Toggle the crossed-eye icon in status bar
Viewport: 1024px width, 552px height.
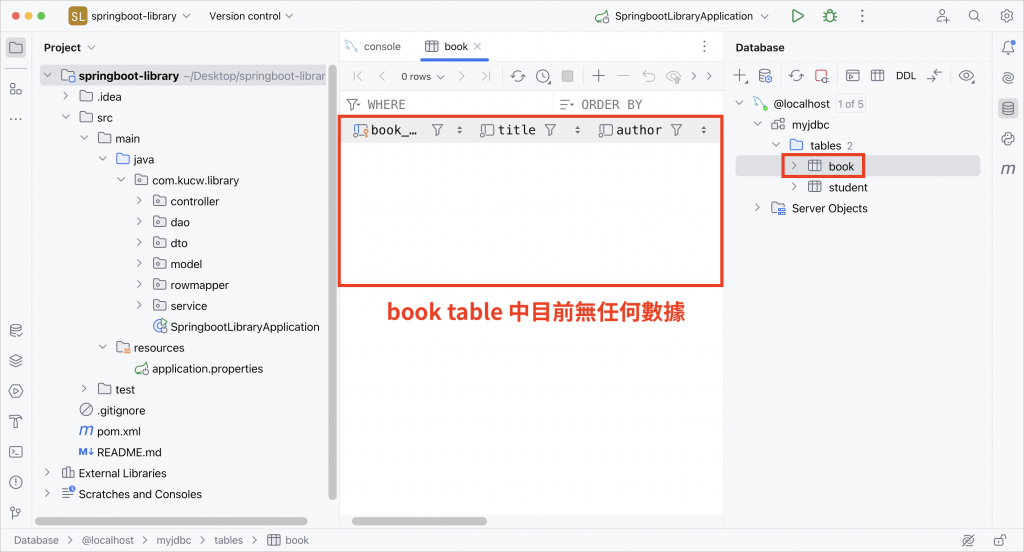[968, 540]
